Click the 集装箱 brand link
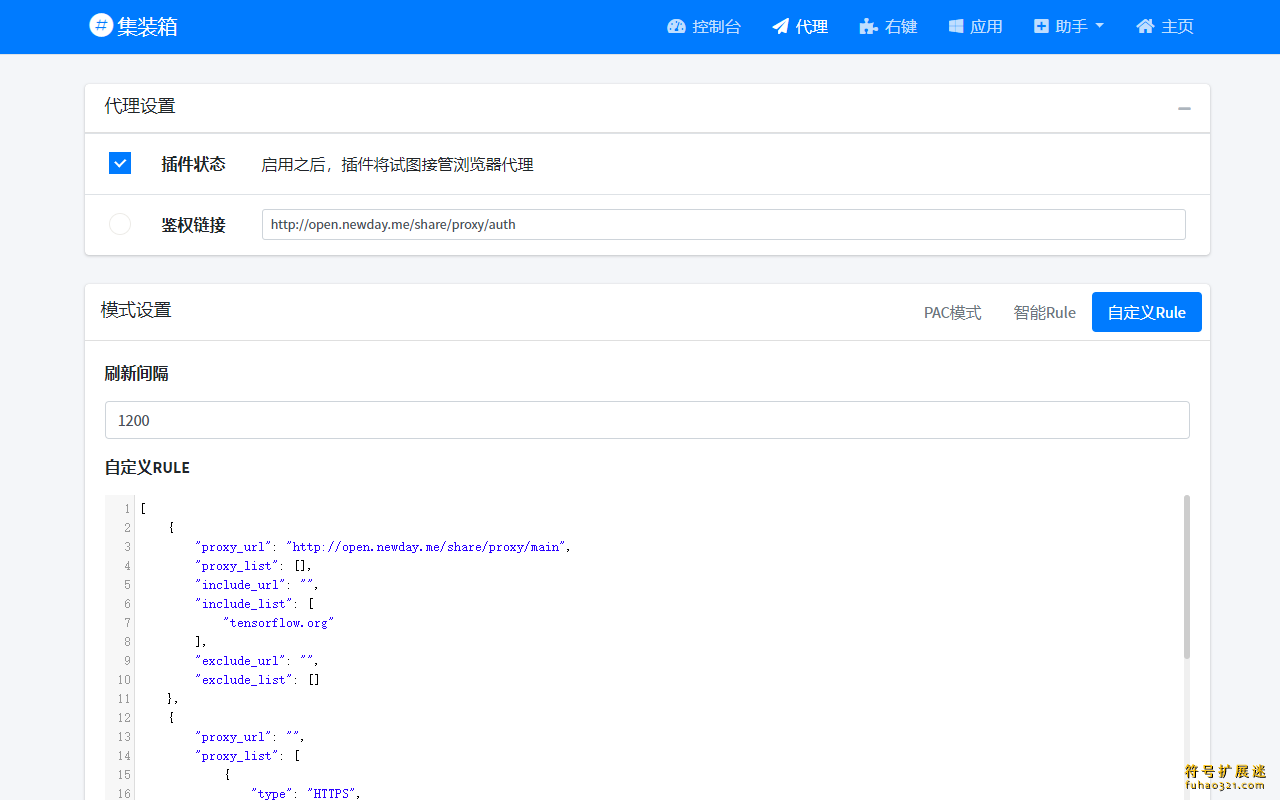The image size is (1280, 800). [x=133, y=26]
